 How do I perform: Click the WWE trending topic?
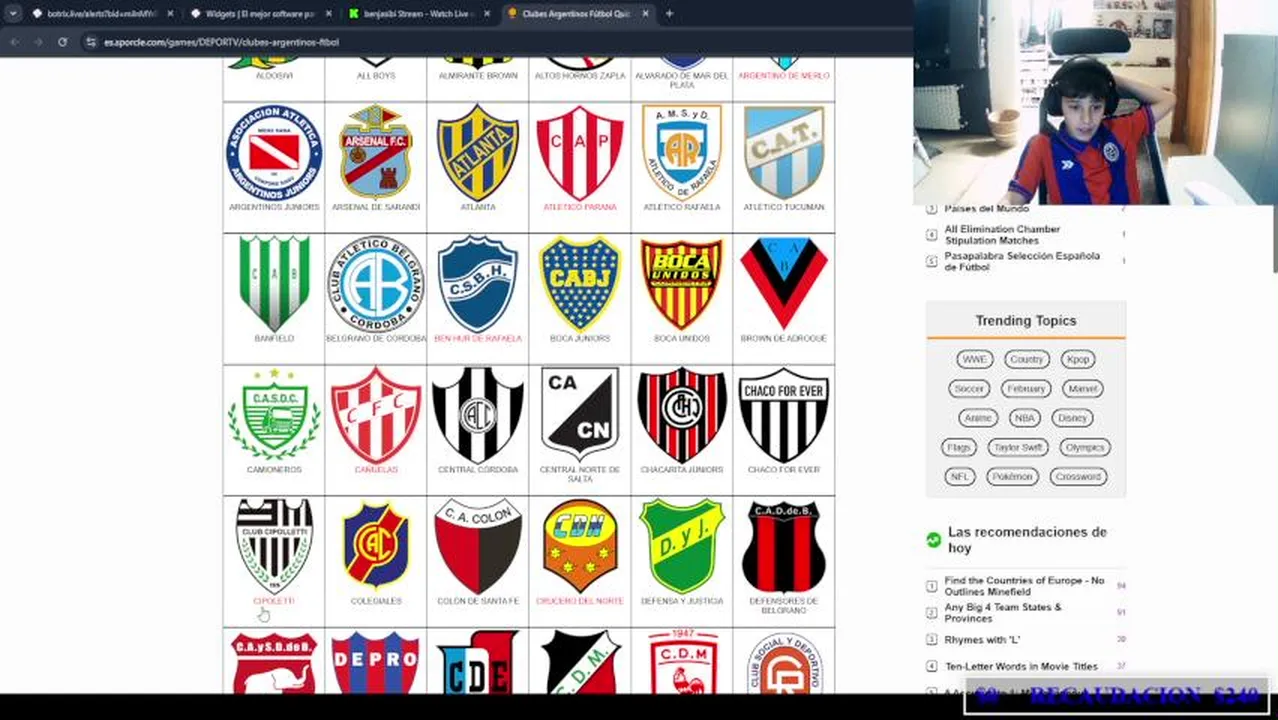[x=974, y=359]
